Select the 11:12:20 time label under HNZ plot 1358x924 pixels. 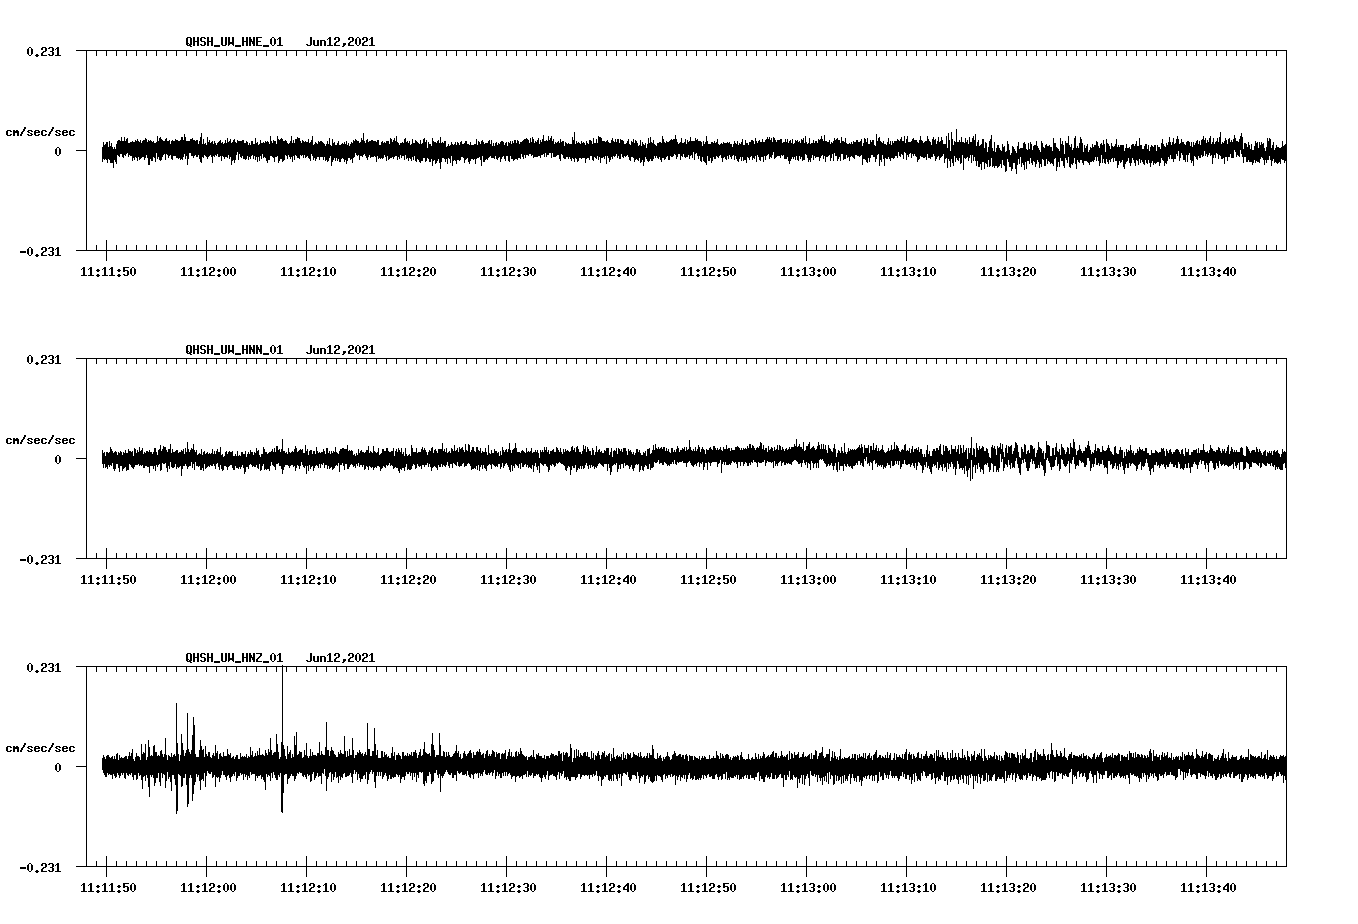408,888
